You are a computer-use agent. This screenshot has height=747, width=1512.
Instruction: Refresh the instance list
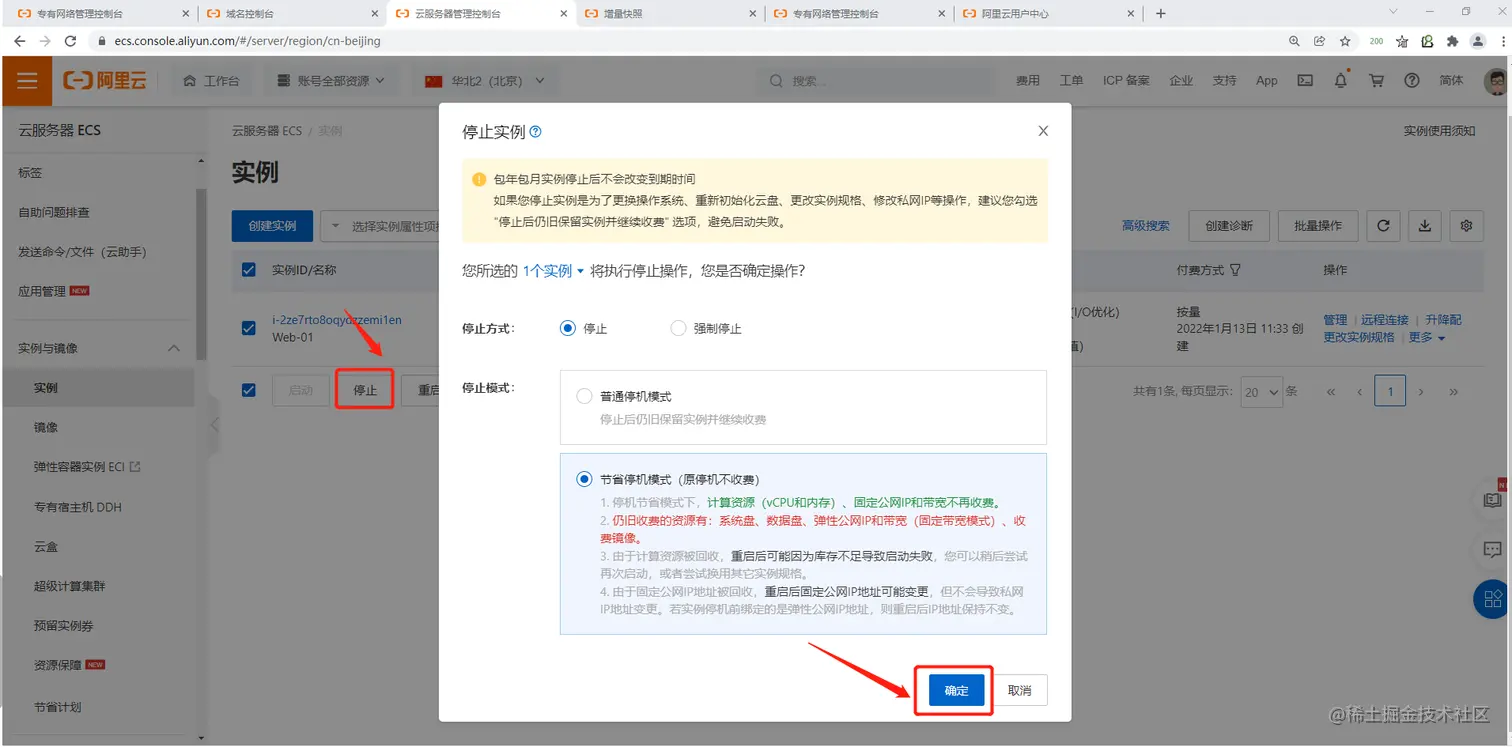[1383, 226]
